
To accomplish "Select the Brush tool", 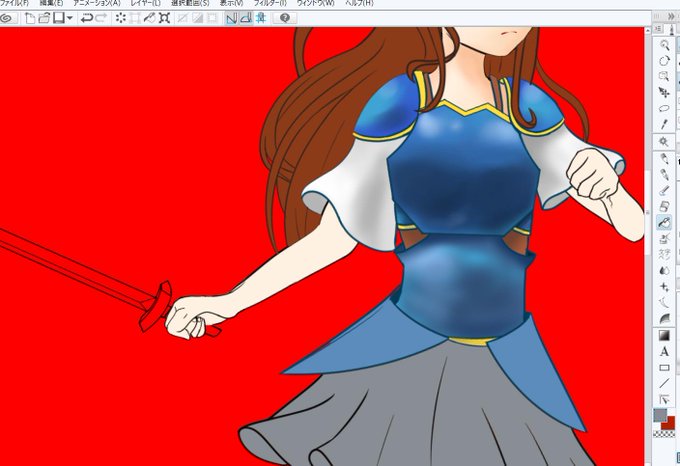I will [x=664, y=191].
